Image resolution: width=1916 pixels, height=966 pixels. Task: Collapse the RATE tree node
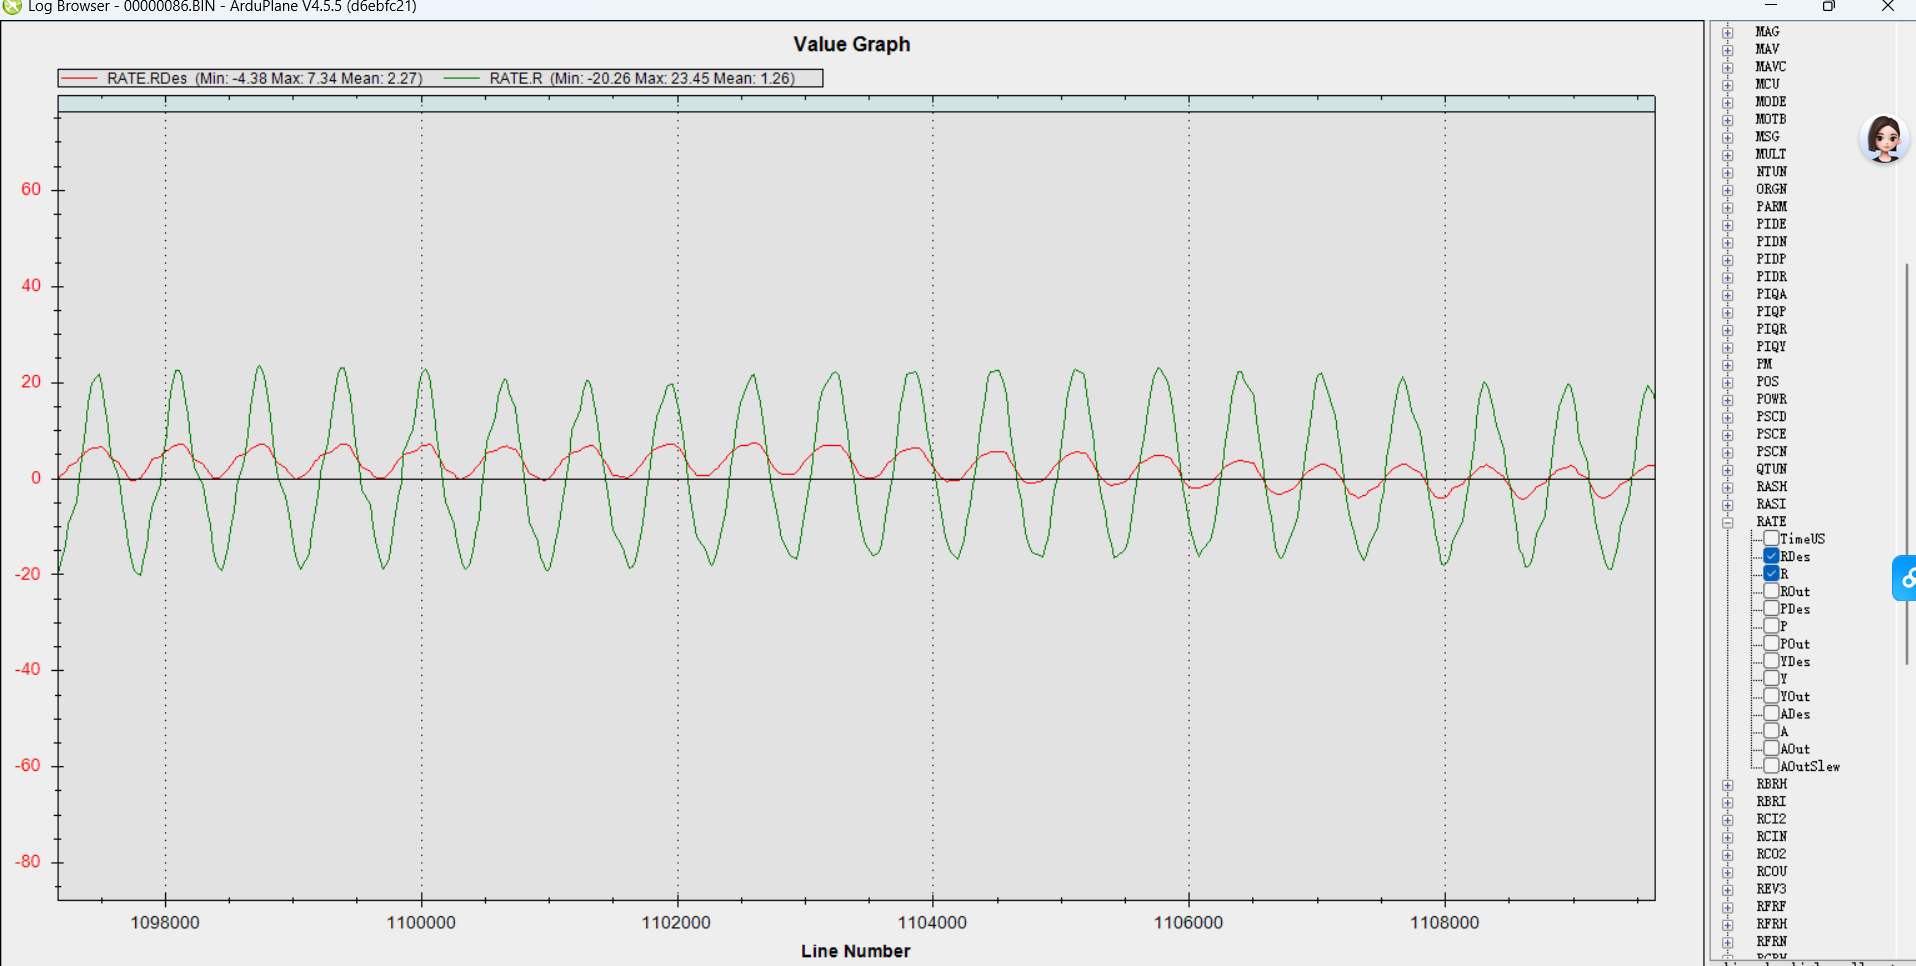[x=1727, y=522]
